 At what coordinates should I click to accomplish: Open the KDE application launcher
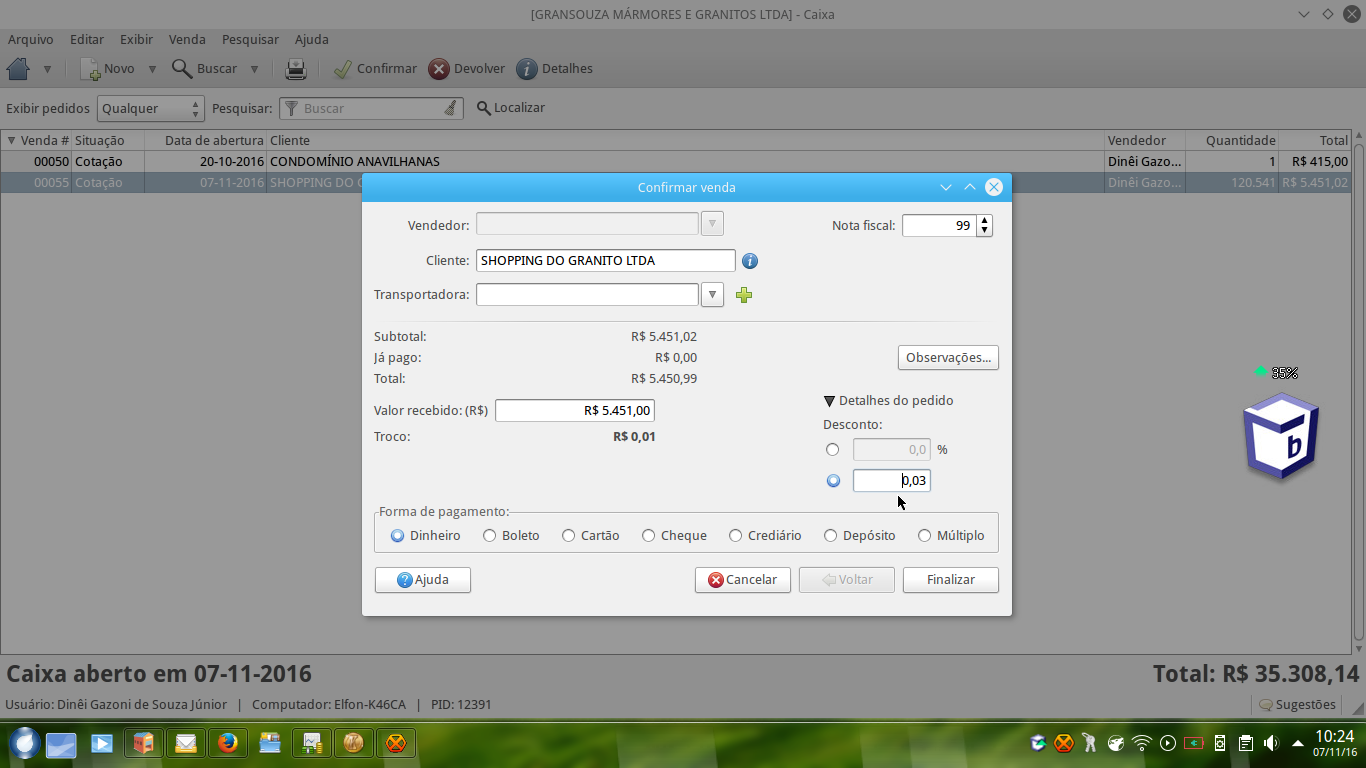coord(25,743)
